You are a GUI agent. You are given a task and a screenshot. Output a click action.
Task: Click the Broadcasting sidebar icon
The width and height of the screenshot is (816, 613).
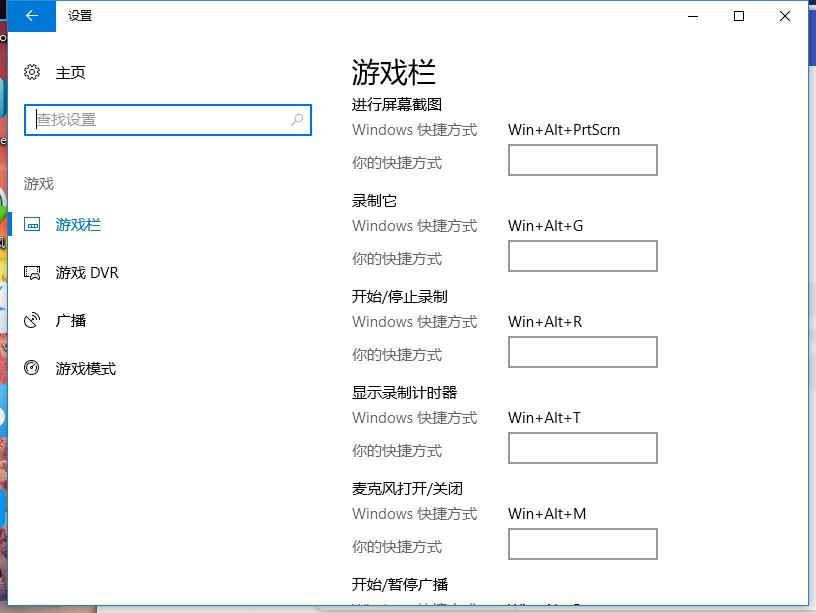click(x=32, y=321)
